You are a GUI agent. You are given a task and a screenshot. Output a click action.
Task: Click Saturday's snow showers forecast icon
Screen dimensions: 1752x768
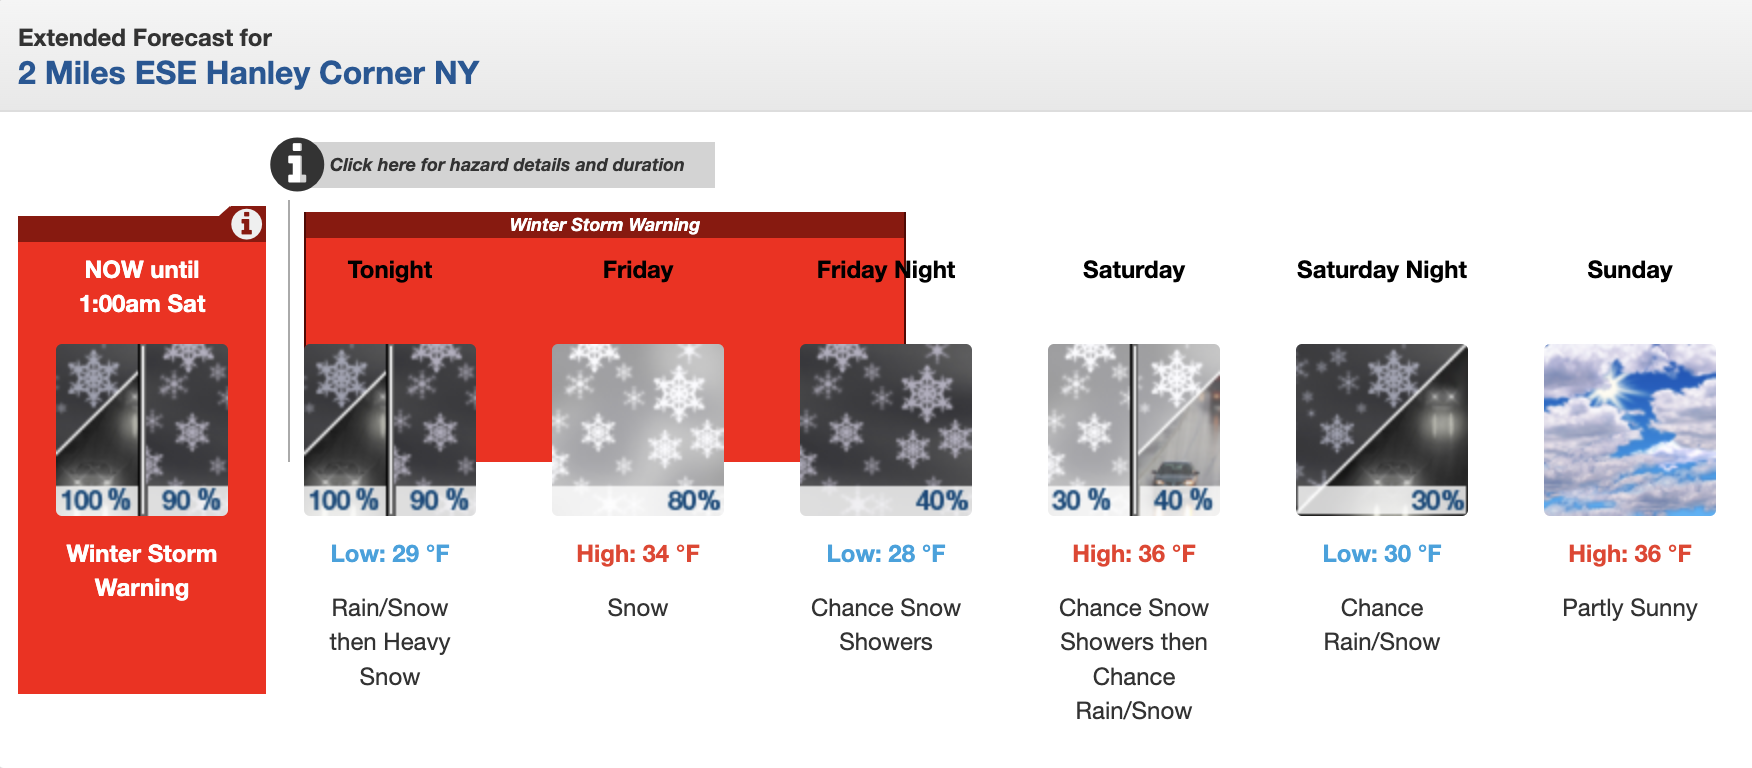click(1134, 430)
